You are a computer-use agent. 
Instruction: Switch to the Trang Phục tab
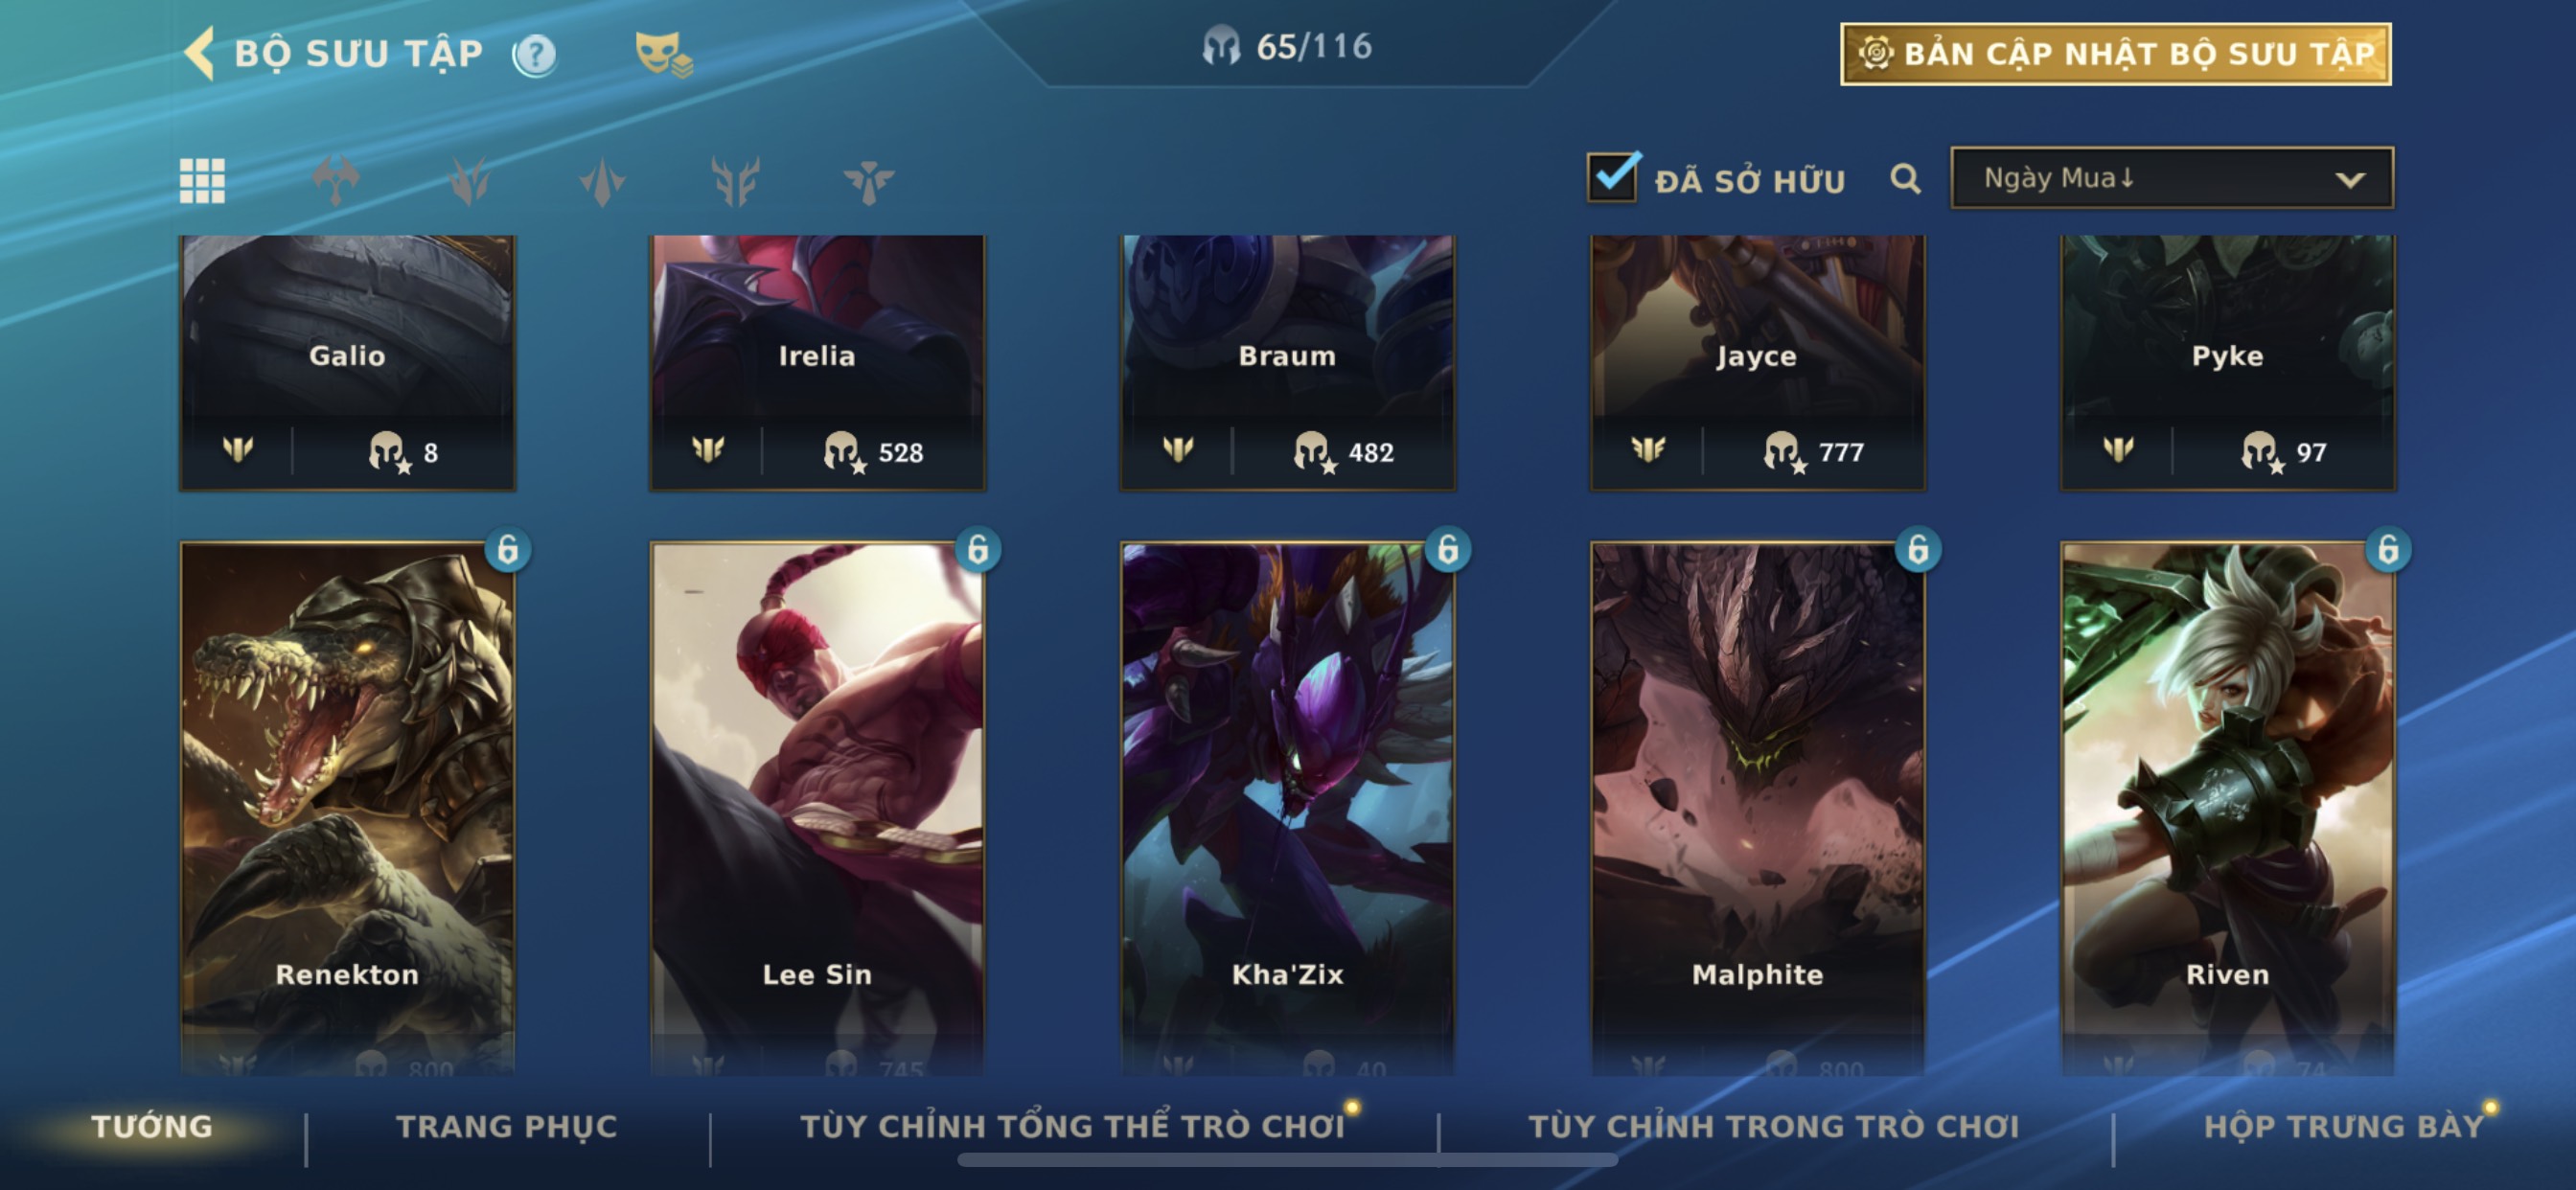tap(507, 1126)
